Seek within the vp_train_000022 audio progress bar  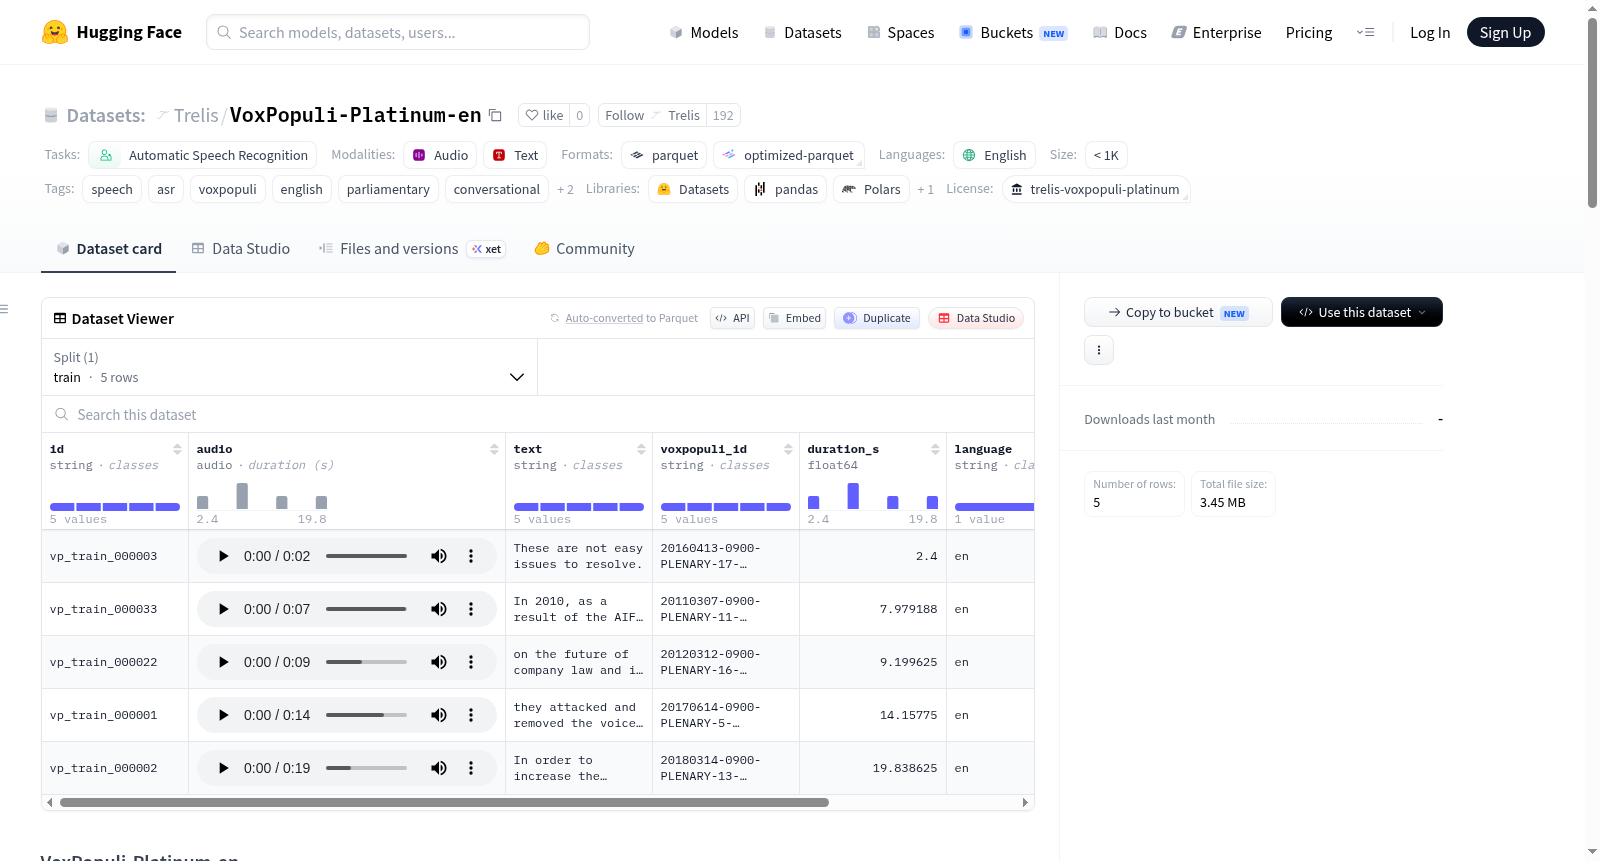click(x=366, y=662)
